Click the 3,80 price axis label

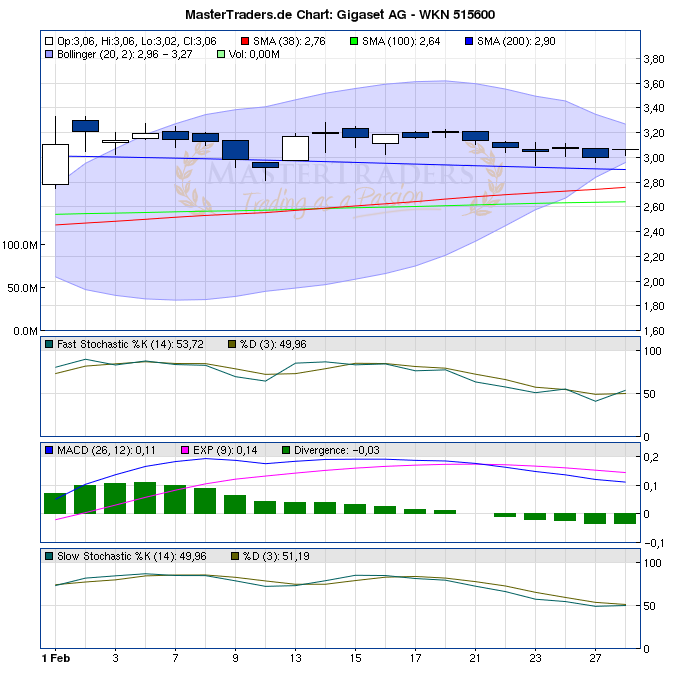click(x=654, y=59)
